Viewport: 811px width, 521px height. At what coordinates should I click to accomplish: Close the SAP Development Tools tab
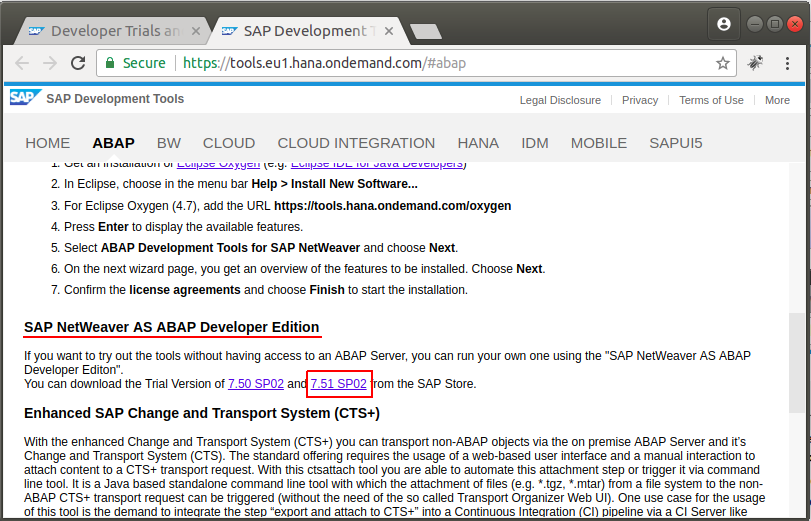(389, 32)
